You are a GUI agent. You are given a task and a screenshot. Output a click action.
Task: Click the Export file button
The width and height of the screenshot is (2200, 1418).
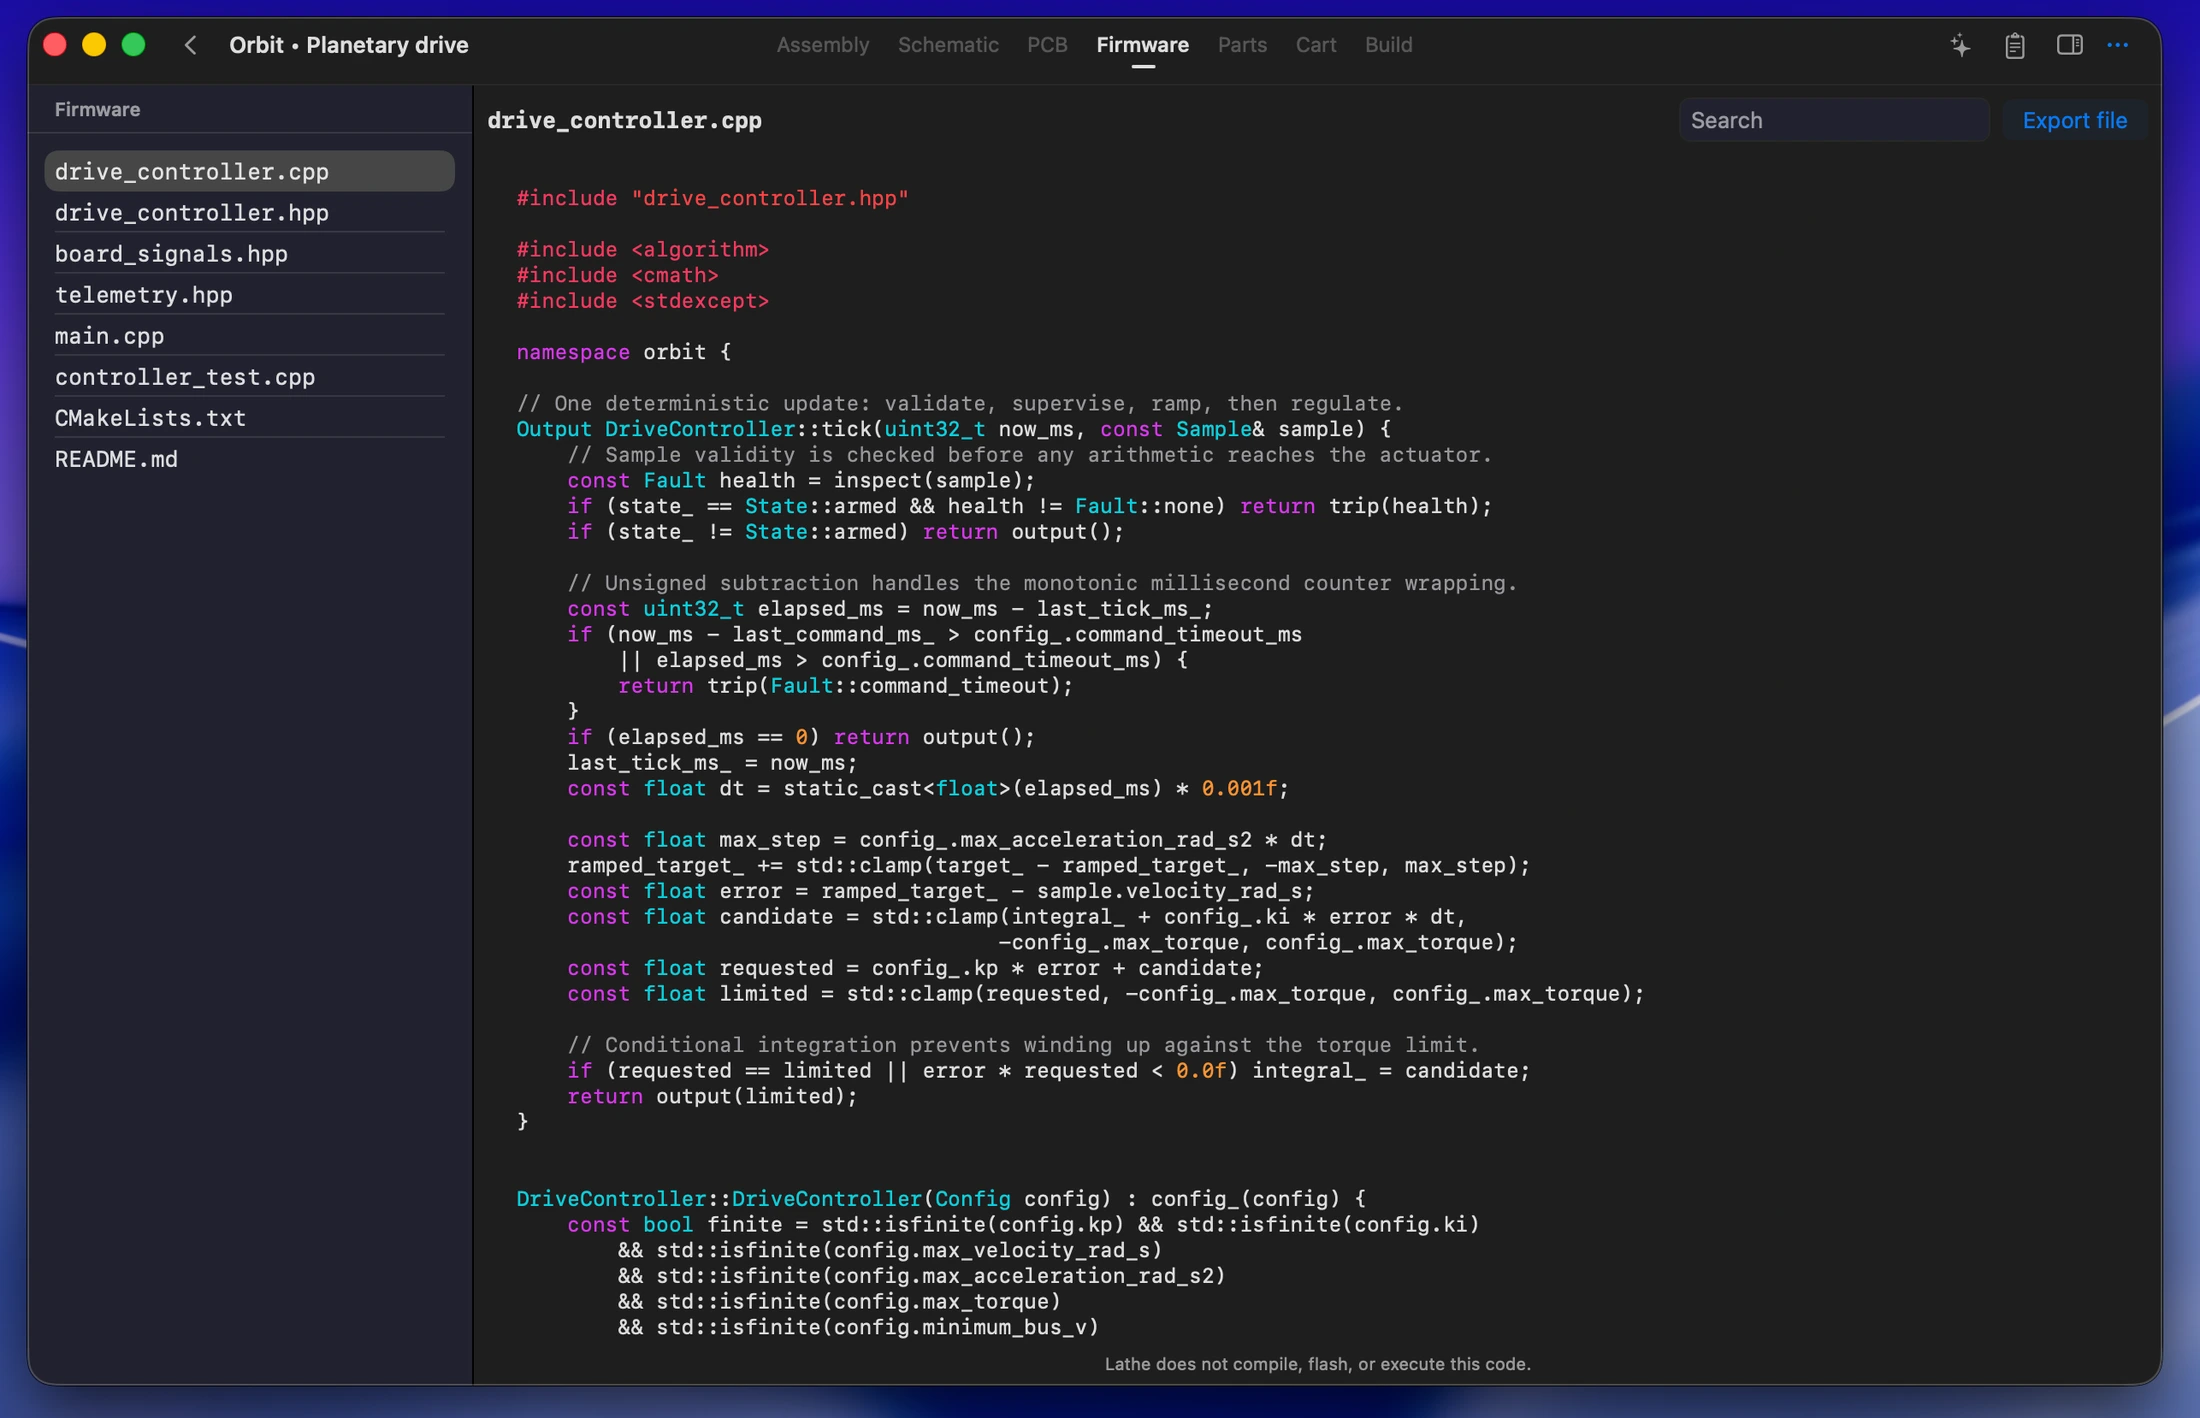click(2074, 120)
